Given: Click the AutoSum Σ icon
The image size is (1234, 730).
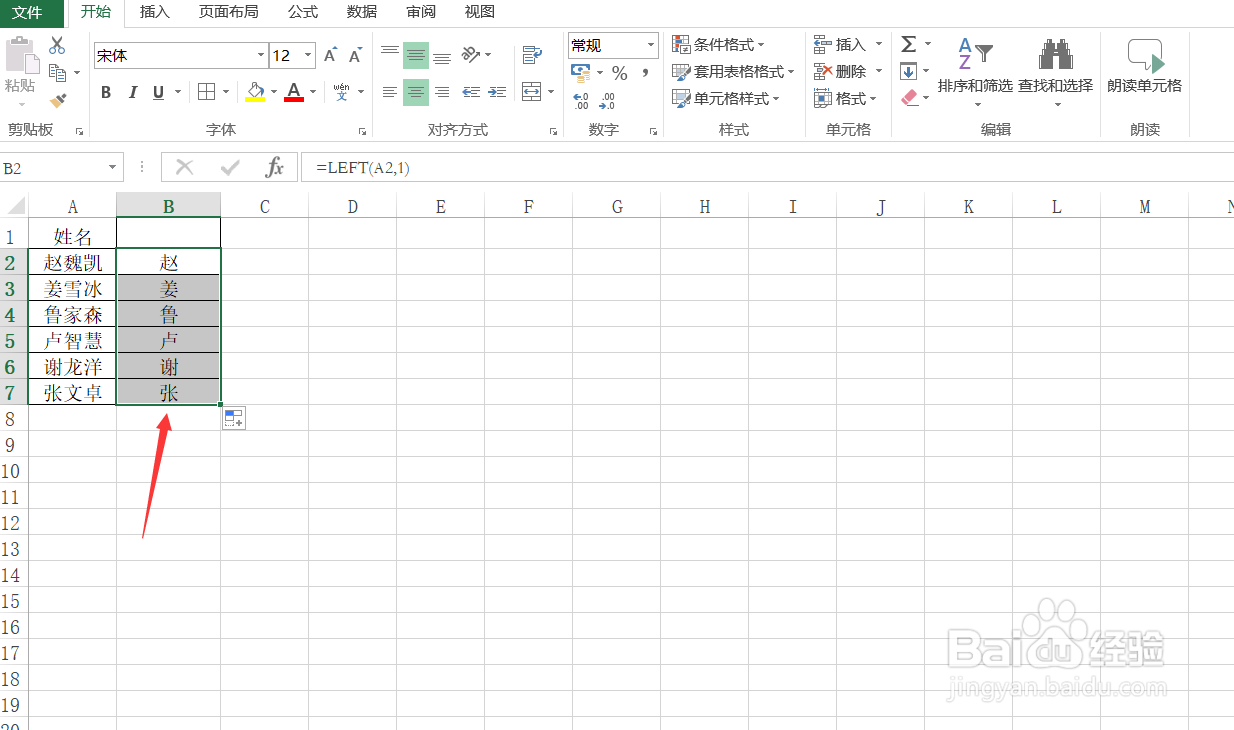Looking at the screenshot, I should coord(911,43).
